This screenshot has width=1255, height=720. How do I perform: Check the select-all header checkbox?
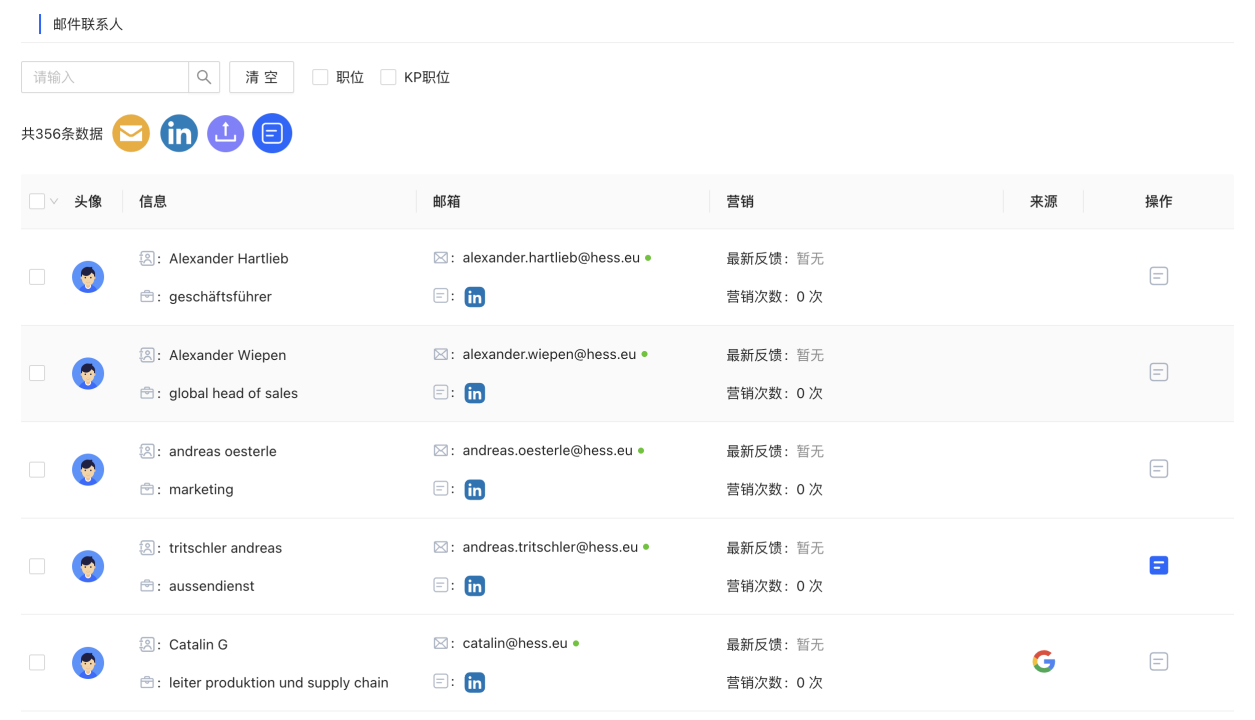click(37, 201)
